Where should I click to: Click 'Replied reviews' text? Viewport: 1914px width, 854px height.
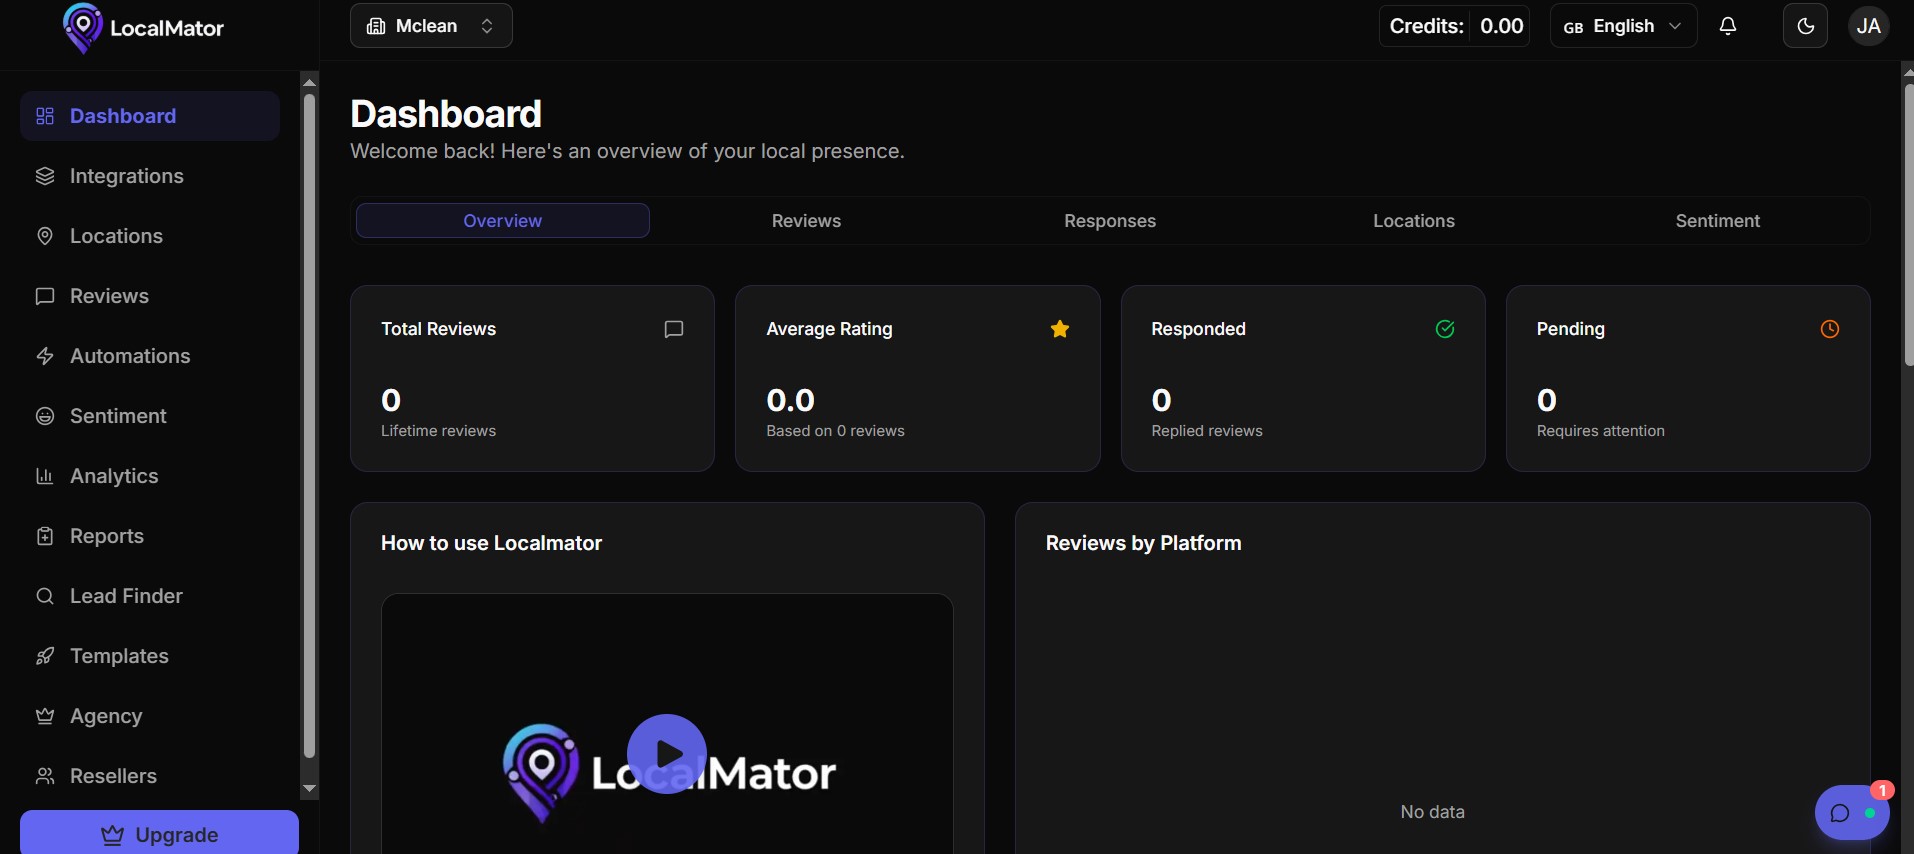pos(1207,431)
